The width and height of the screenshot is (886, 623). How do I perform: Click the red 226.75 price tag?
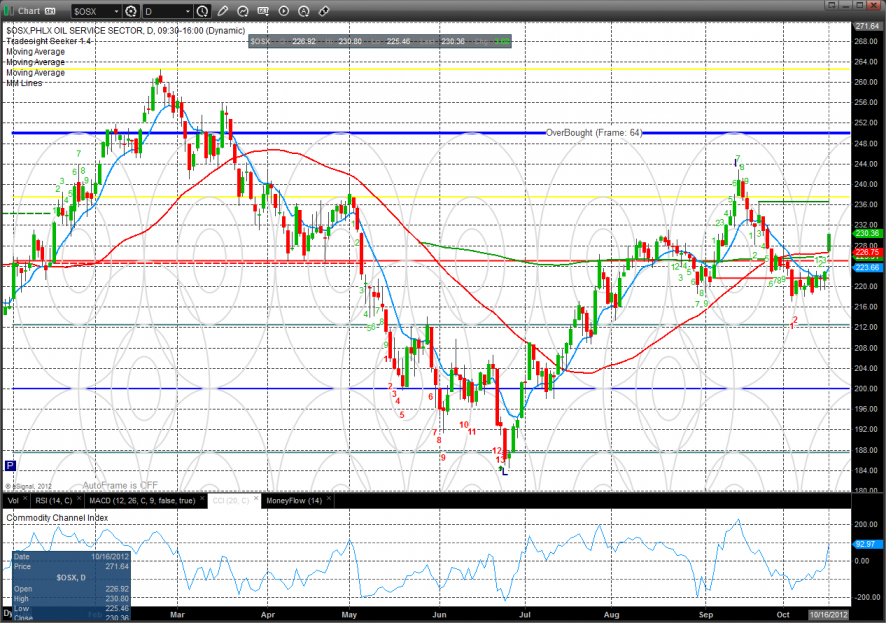[867, 252]
